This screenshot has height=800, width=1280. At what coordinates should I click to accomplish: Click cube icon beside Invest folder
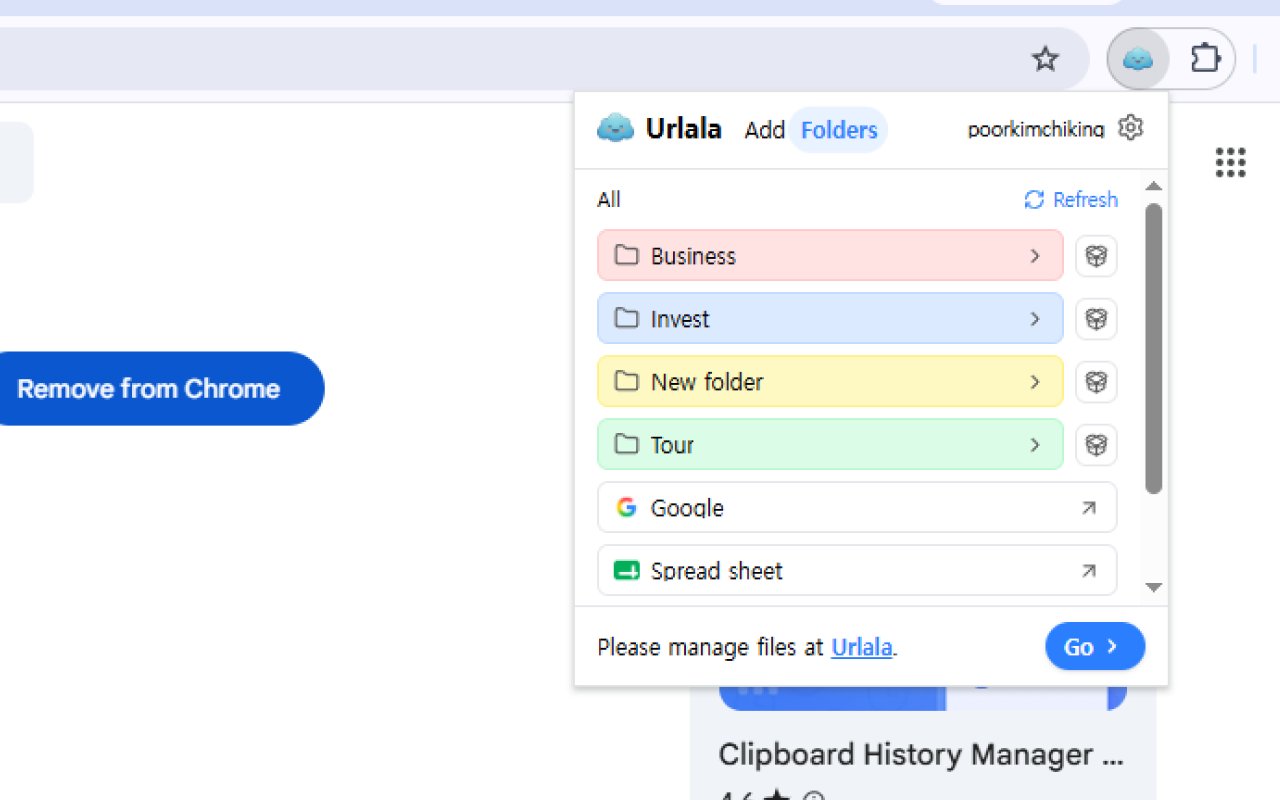tap(1096, 319)
